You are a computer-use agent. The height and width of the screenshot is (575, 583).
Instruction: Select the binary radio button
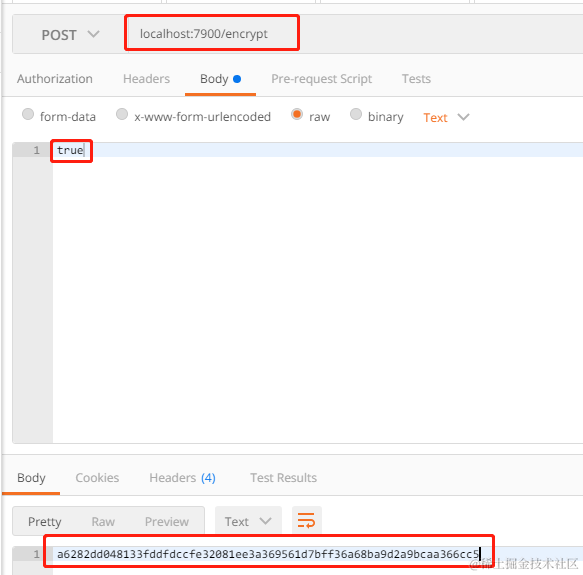[356, 114]
